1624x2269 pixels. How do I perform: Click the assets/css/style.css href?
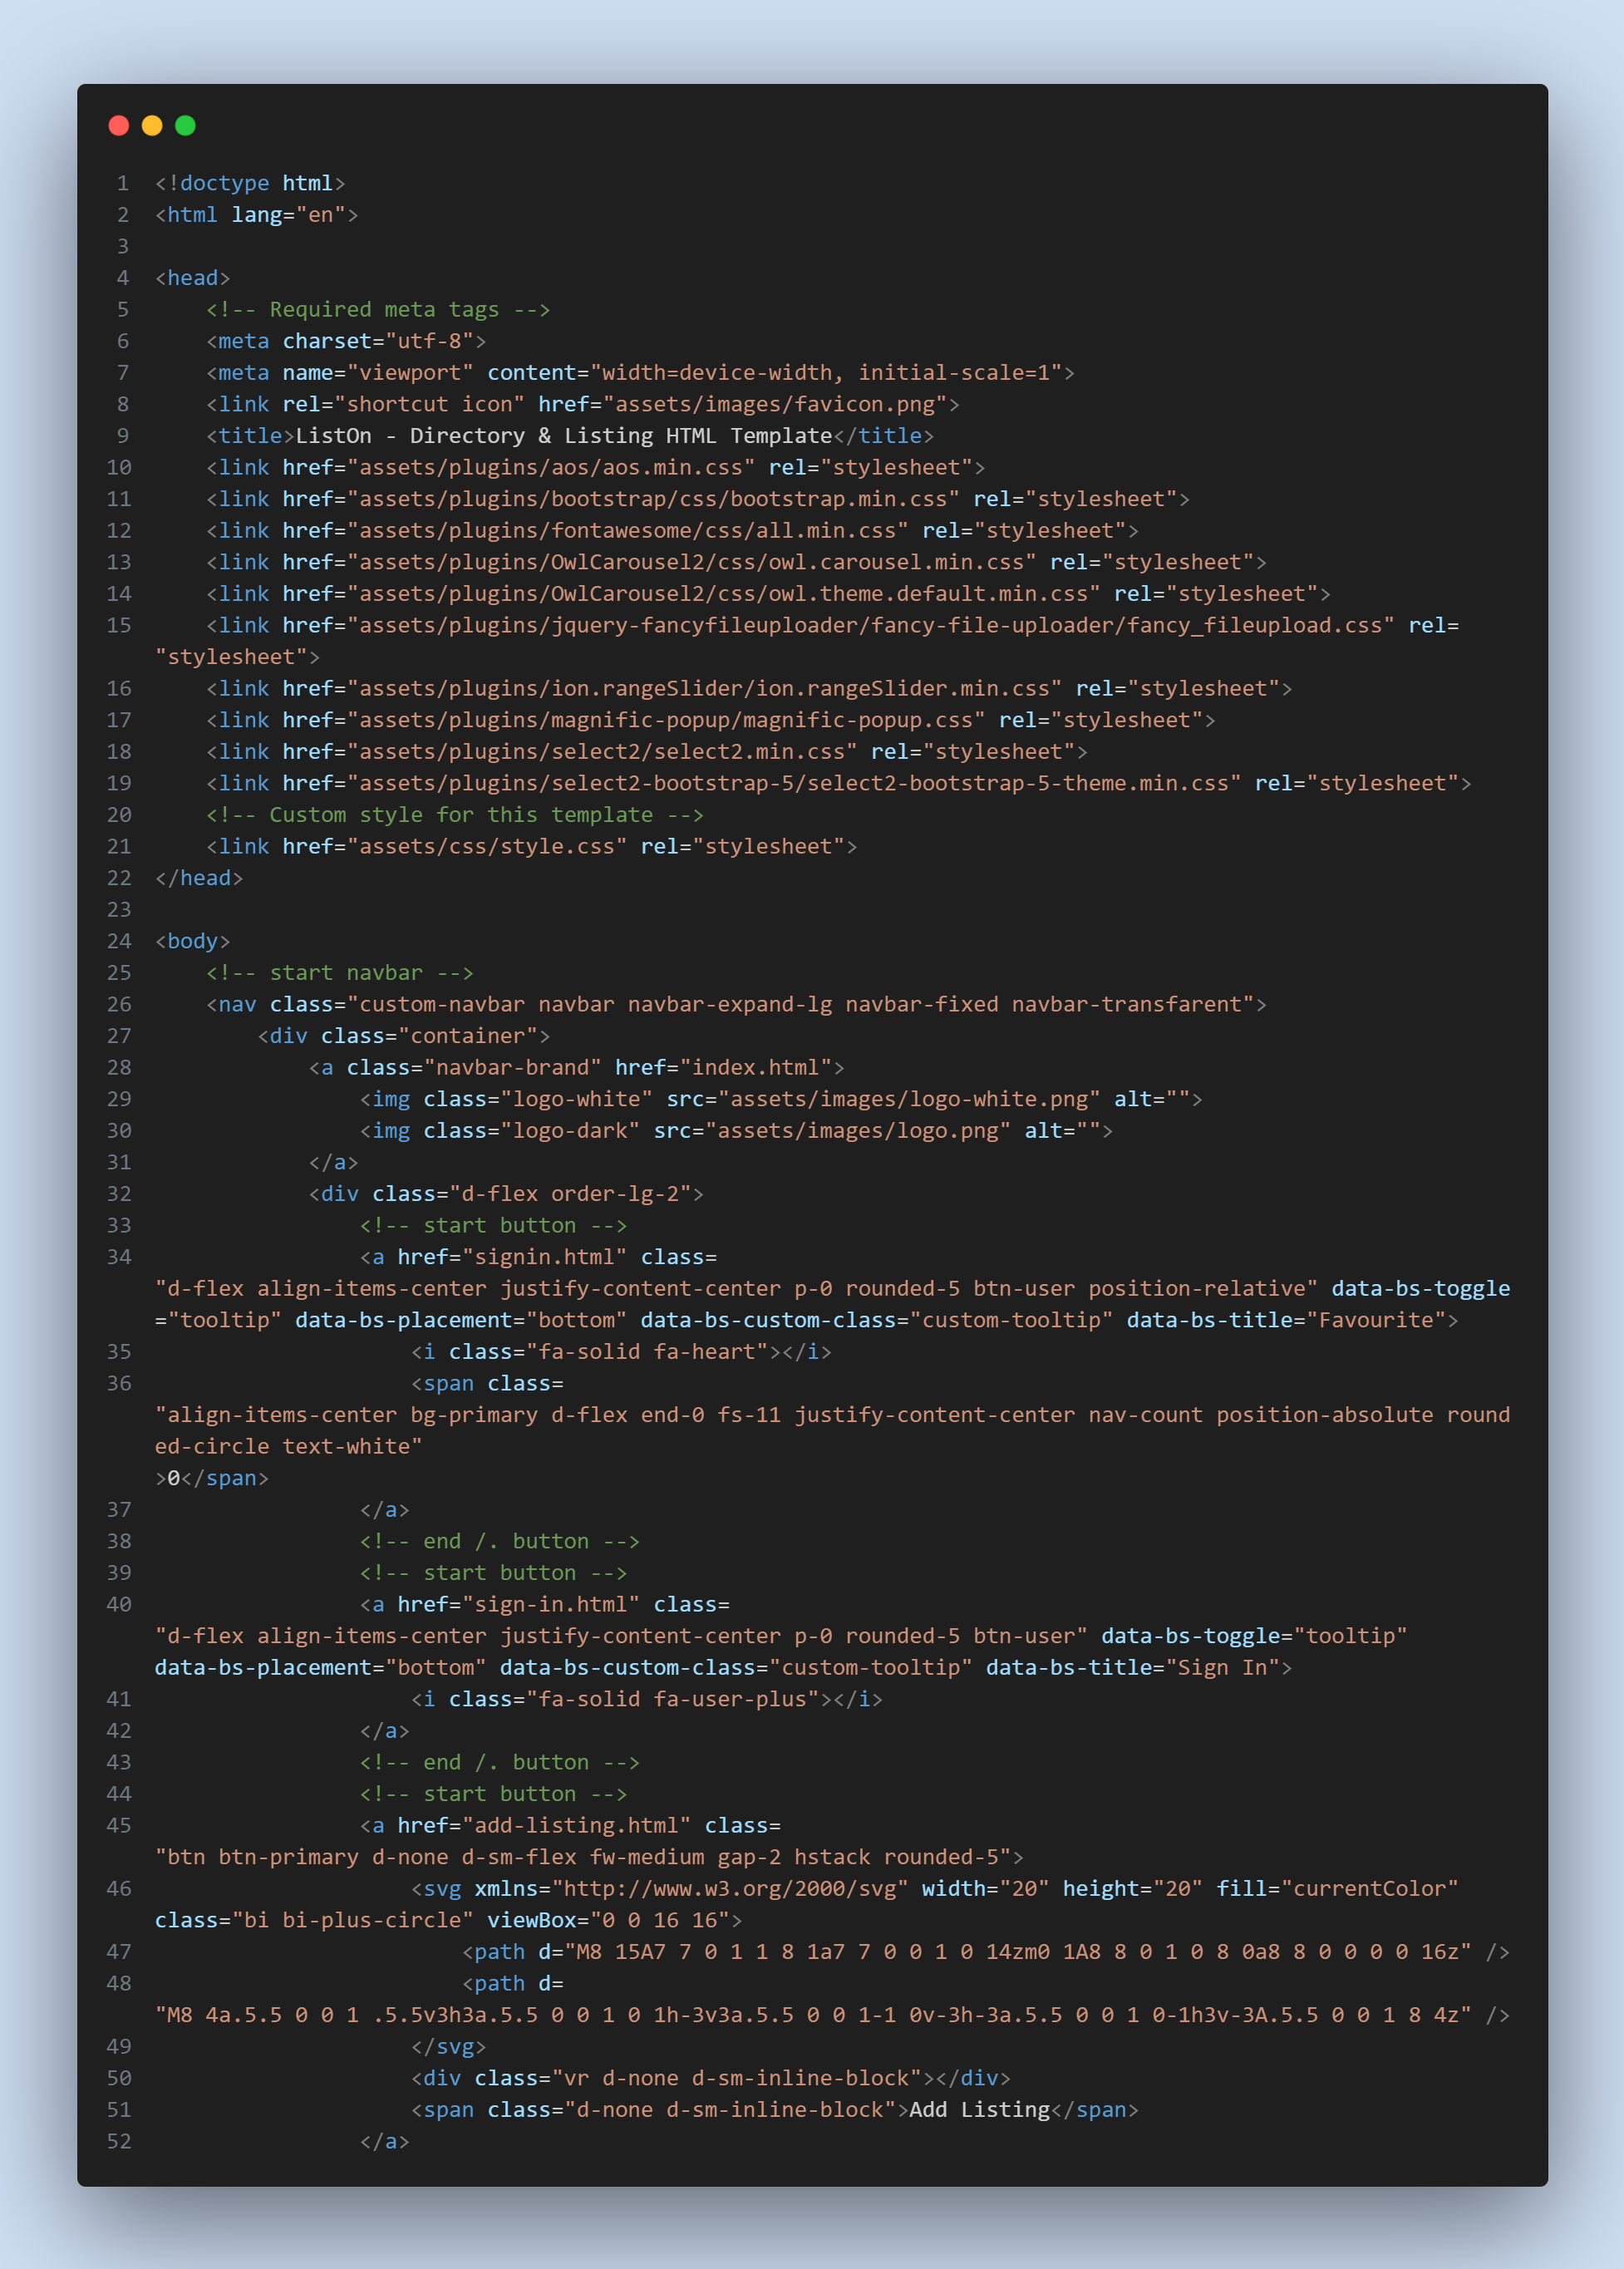pos(486,847)
